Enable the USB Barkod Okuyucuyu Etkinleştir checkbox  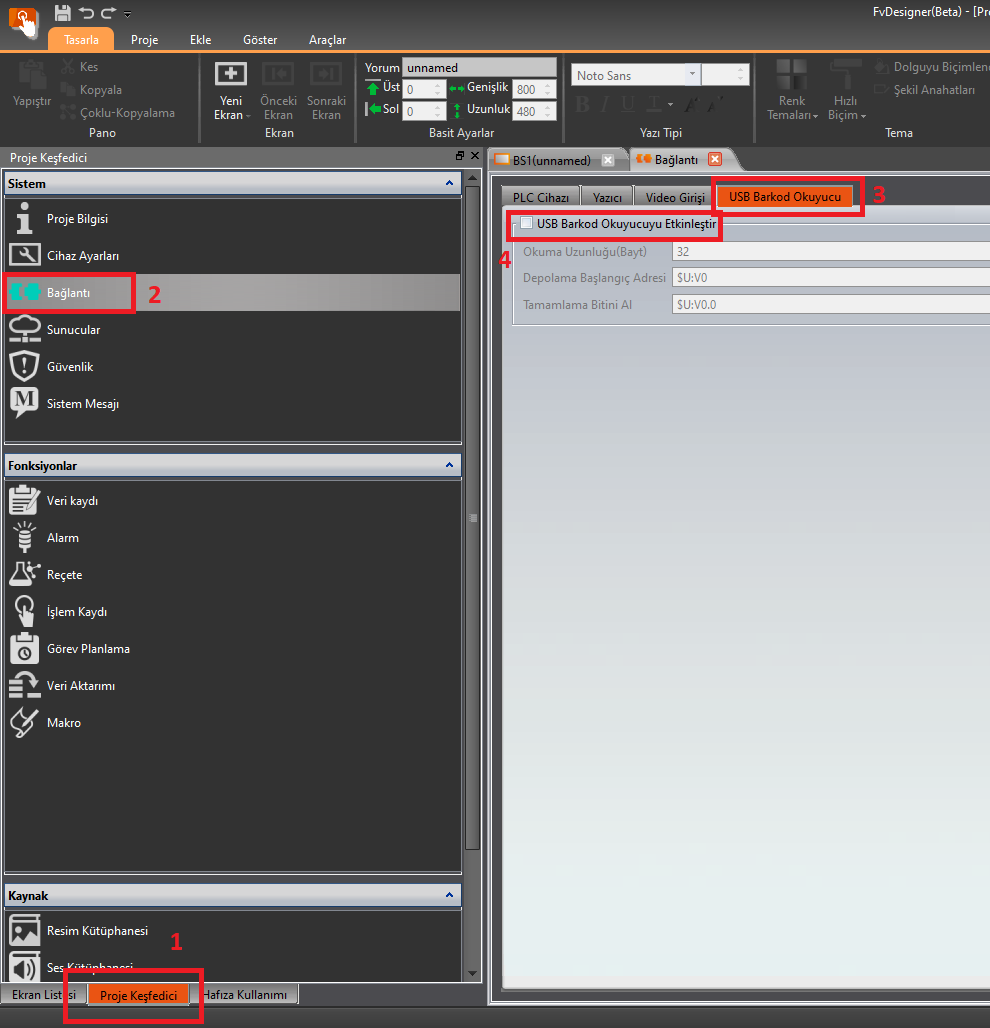[526, 225]
